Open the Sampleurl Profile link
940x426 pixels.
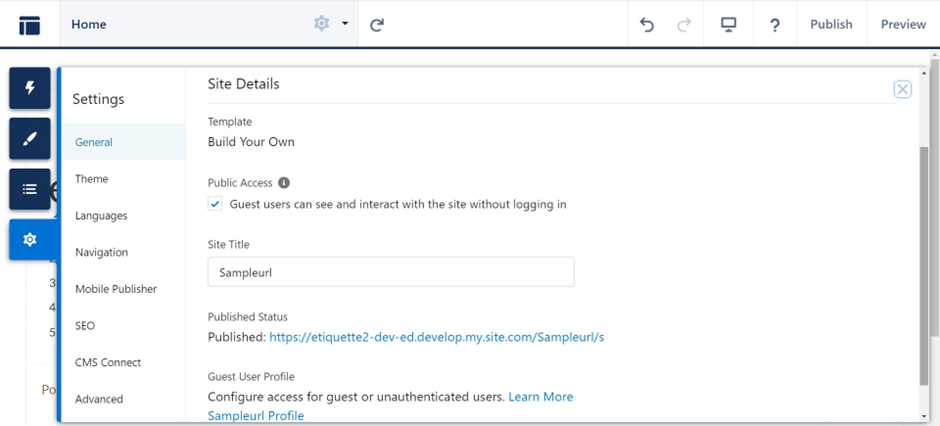pyautogui.click(x=256, y=415)
